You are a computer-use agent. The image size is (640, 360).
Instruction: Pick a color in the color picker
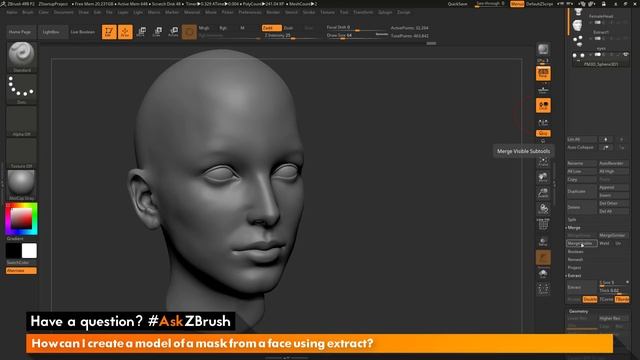pyautogui.click(x=21, y=219)
